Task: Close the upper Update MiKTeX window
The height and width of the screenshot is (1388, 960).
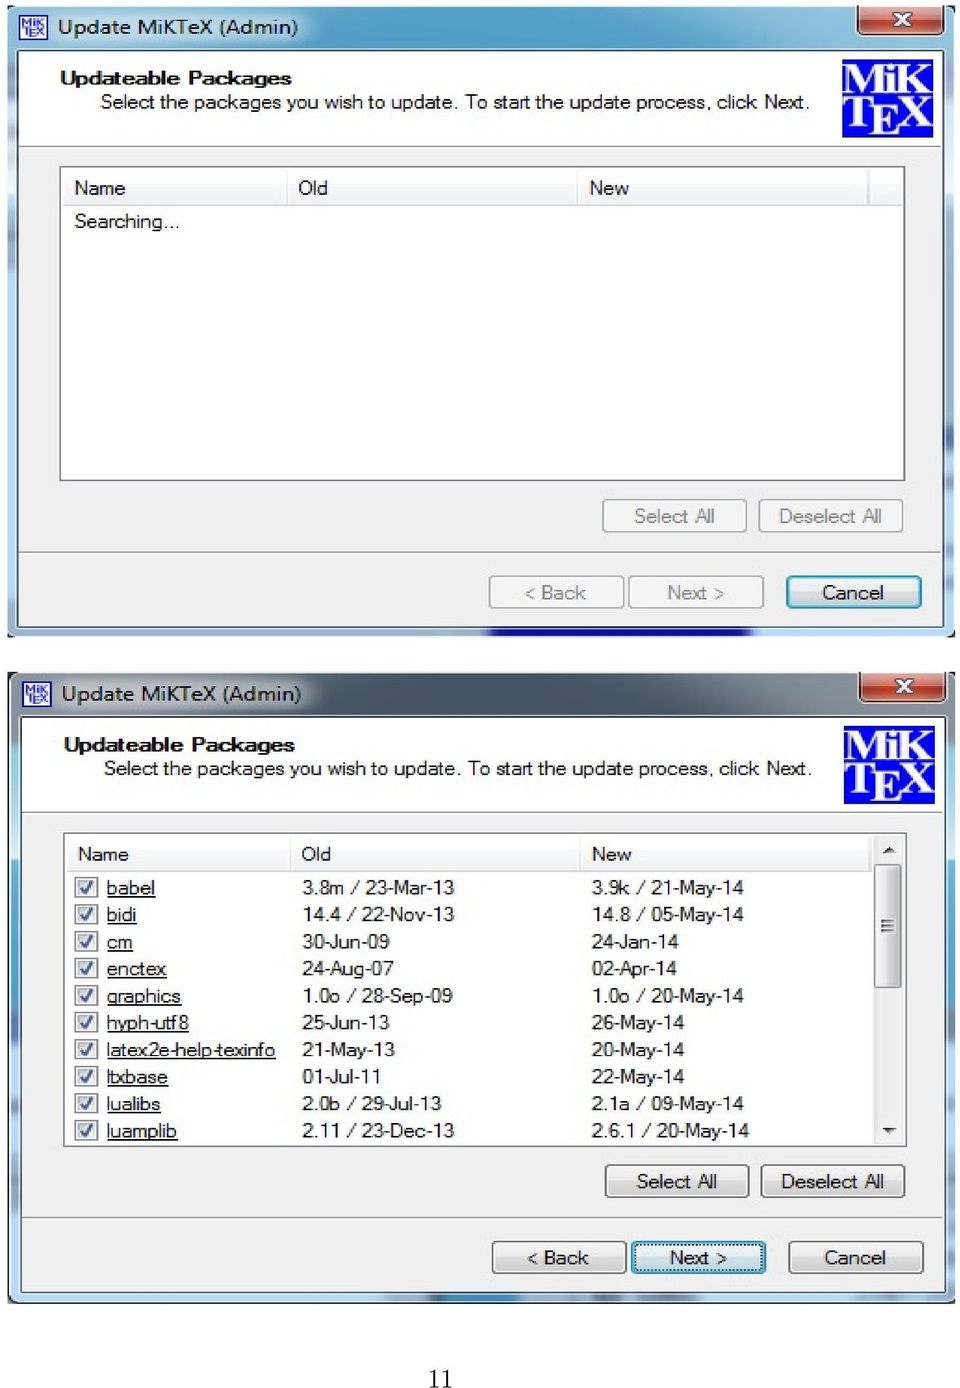Action: point(901,19)
